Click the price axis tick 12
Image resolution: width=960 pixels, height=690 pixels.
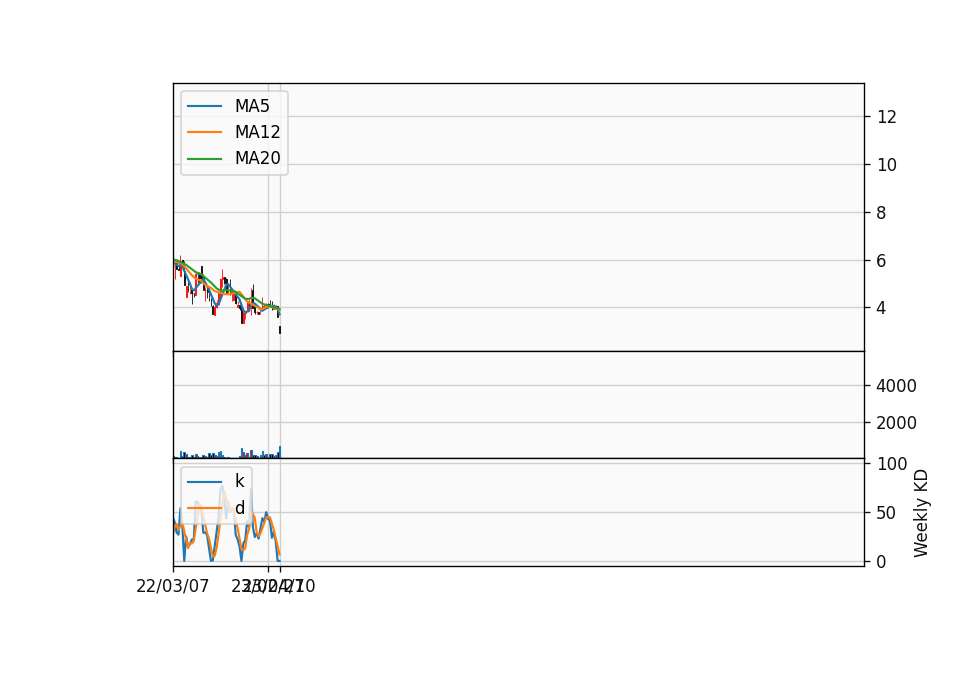(887, 116)
